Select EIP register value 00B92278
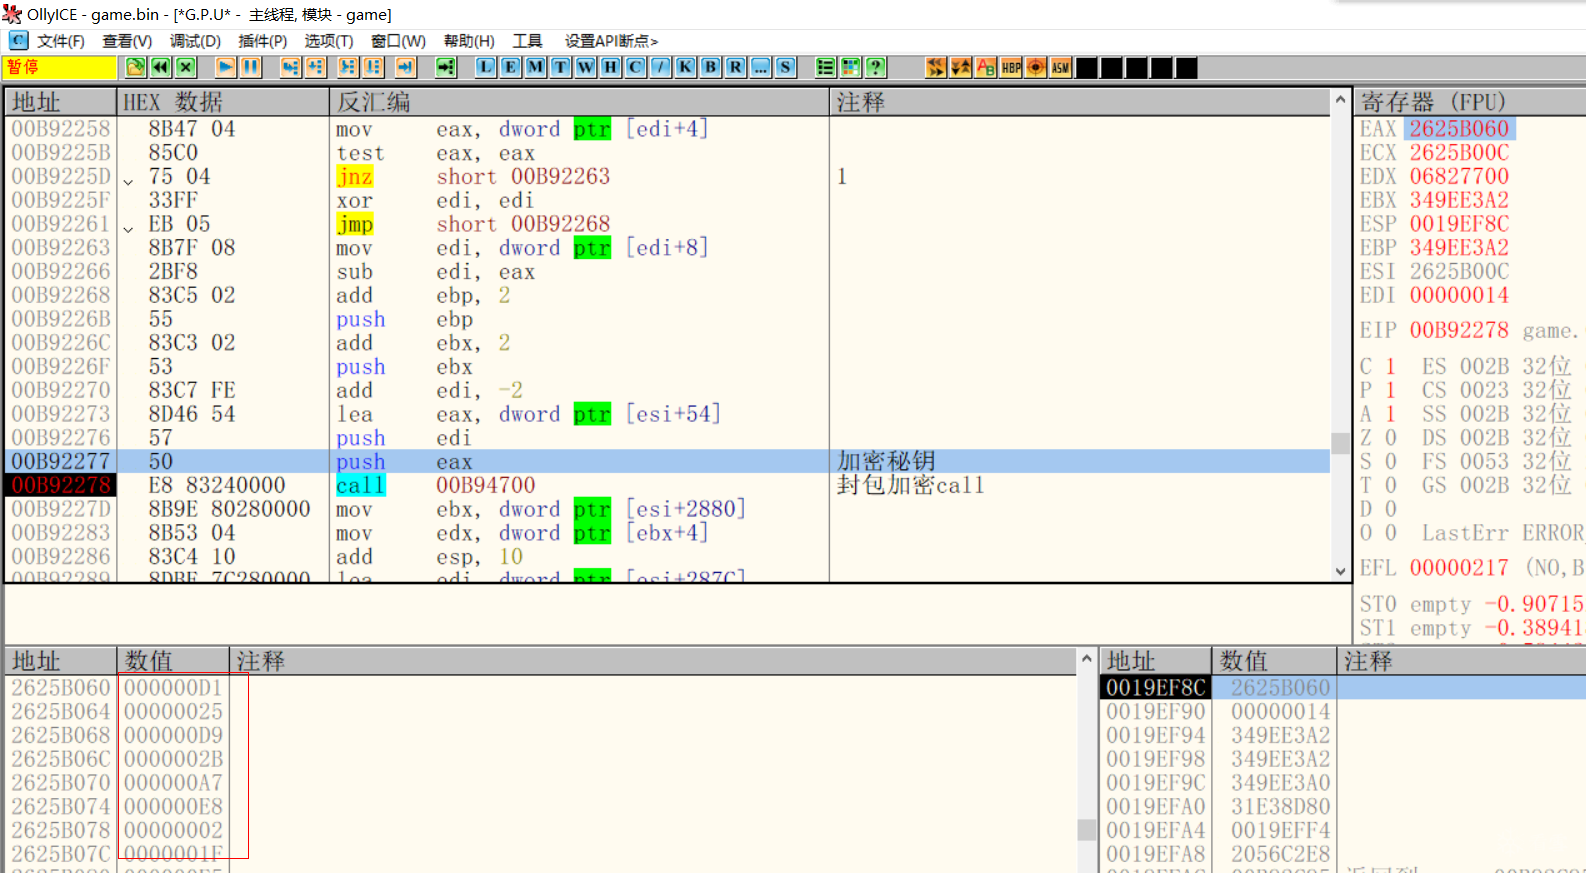Viewport: 1586px width, 873px height. point(1459,330)
